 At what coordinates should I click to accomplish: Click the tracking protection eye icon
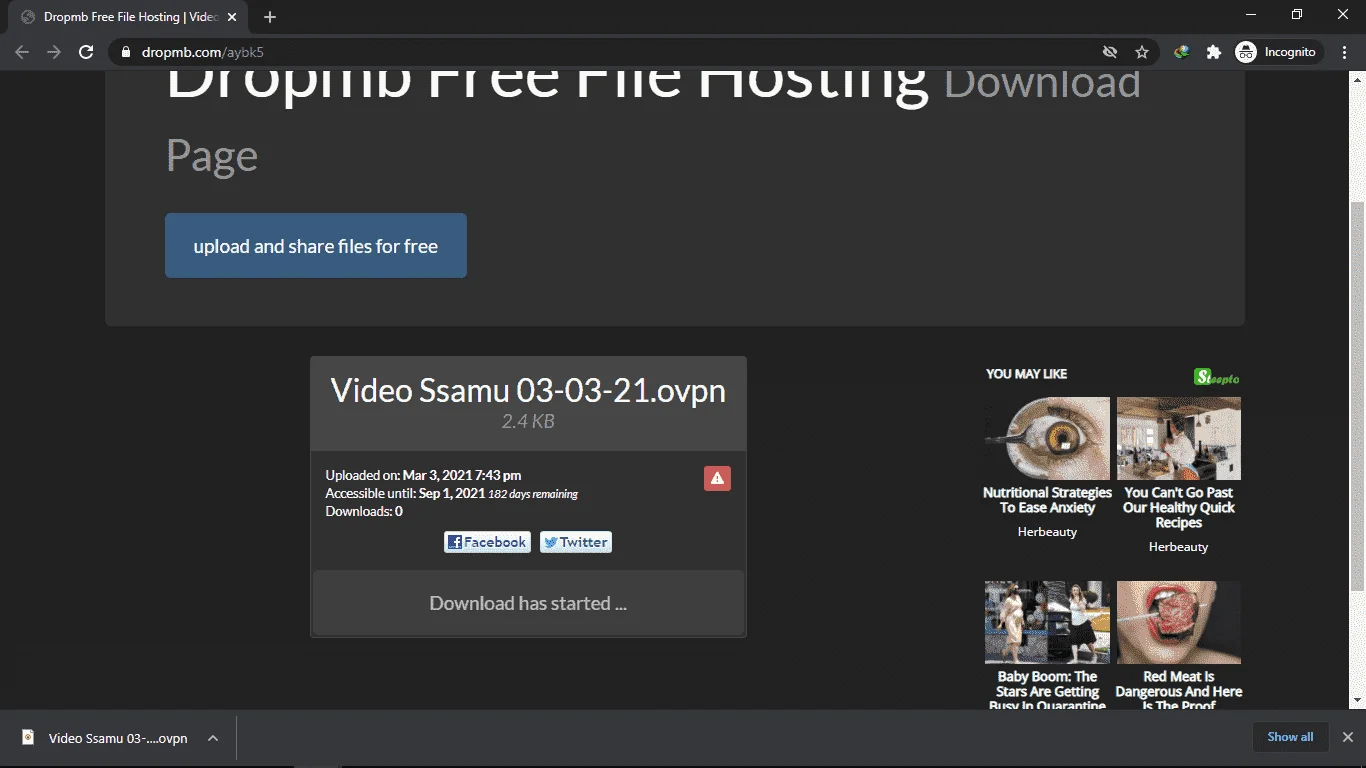pyautogui.click(x=1109, y=52)
